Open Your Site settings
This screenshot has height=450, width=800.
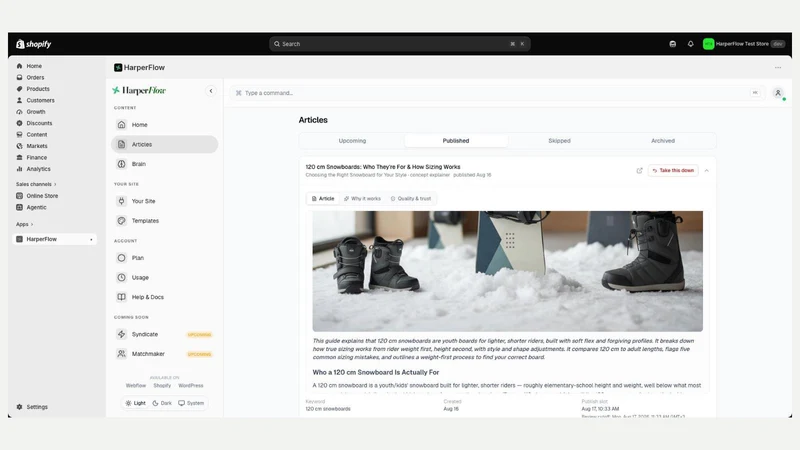click(x=164, y=201)
